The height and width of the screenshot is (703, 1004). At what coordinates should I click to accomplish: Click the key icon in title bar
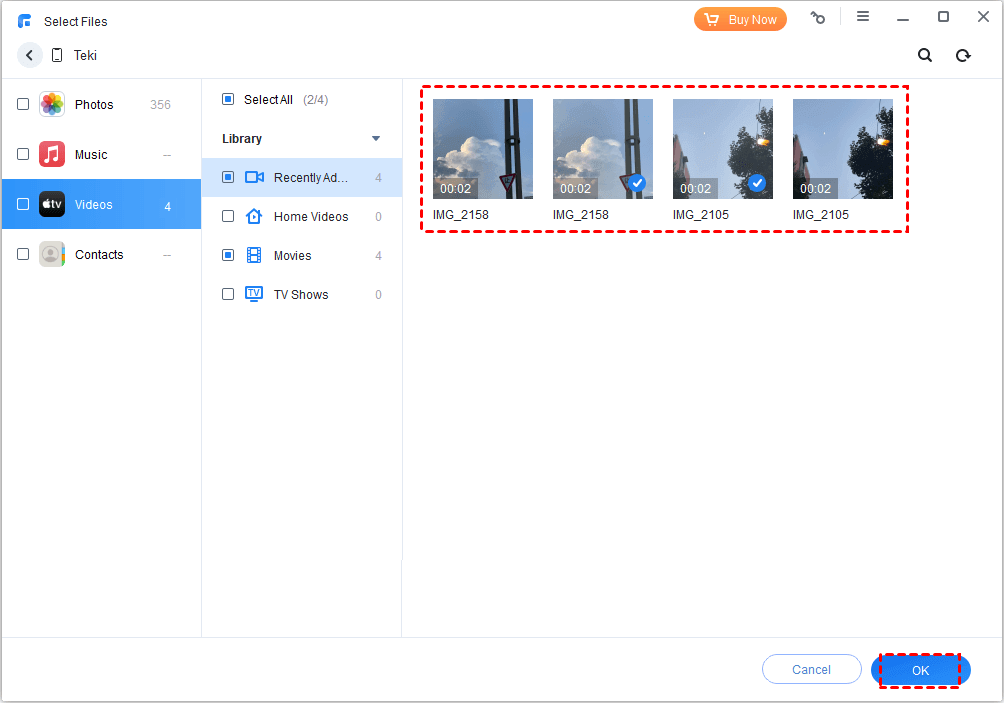click(x=818, y=18)
